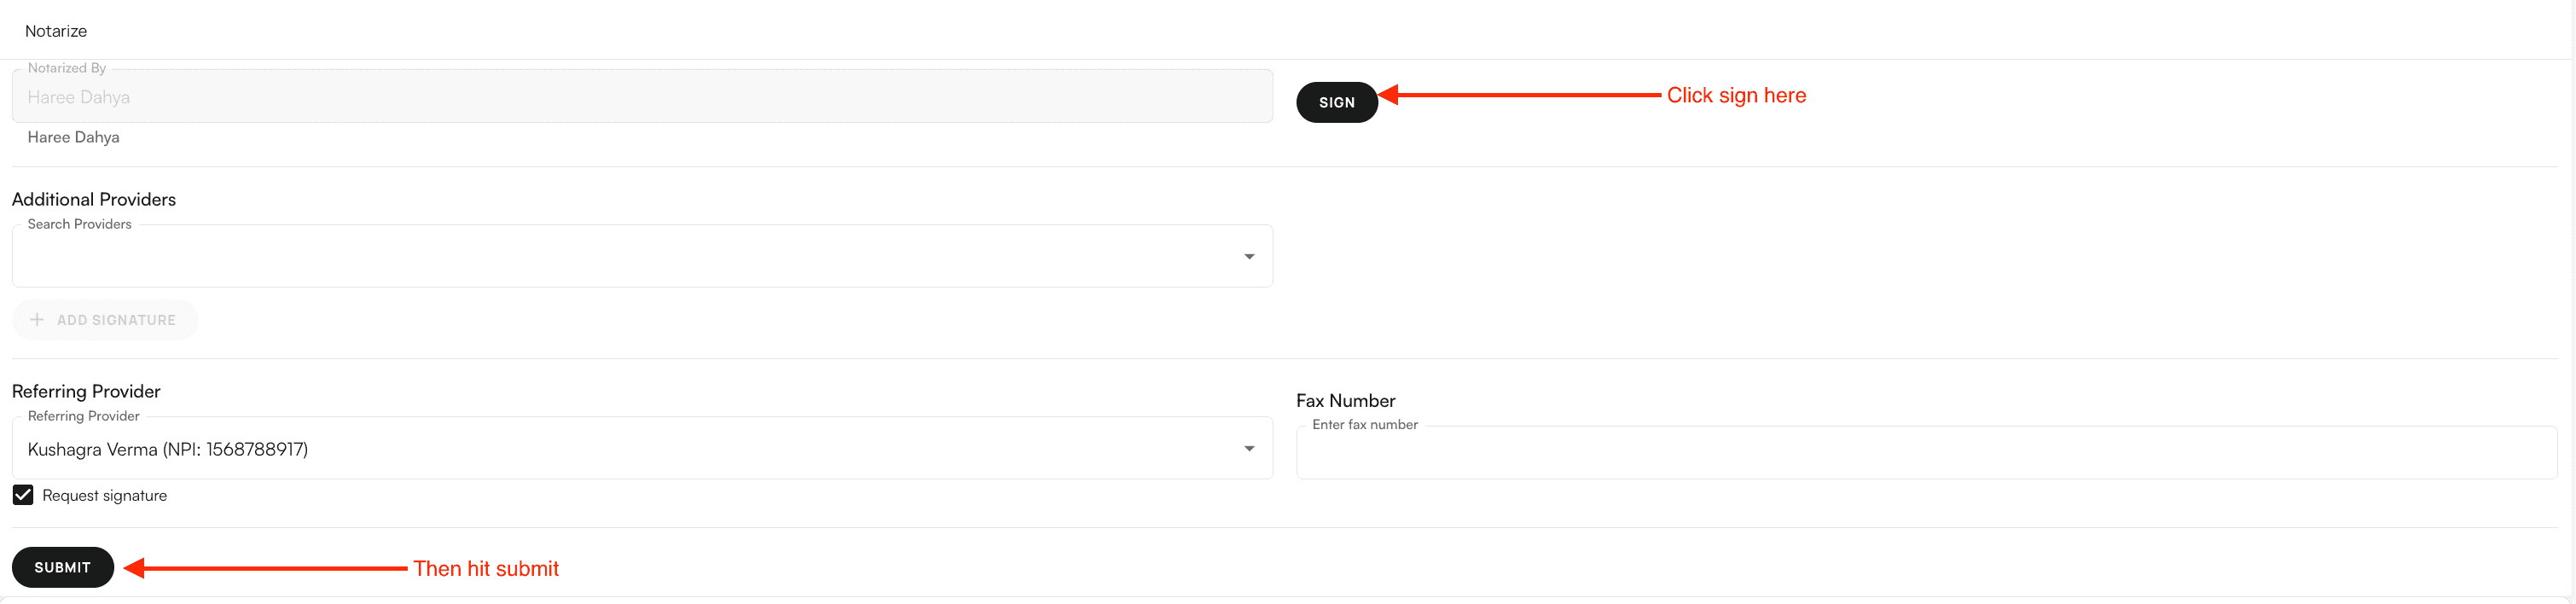Click the Referring Provider dropdown chevron icon

tap(1248, 448)
